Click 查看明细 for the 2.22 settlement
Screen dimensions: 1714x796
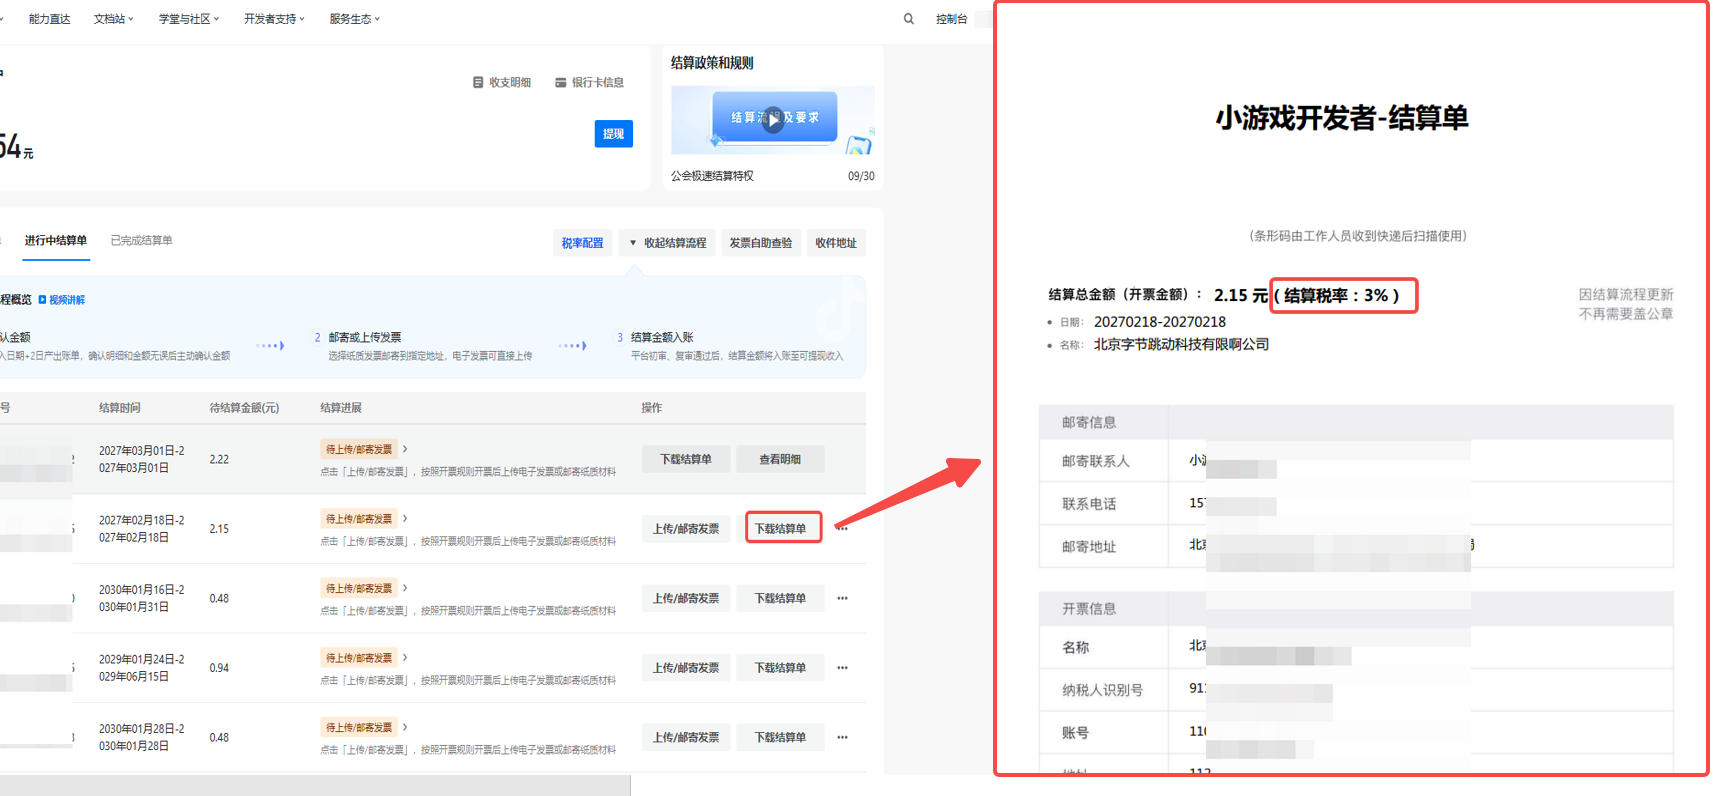point(779,460)
